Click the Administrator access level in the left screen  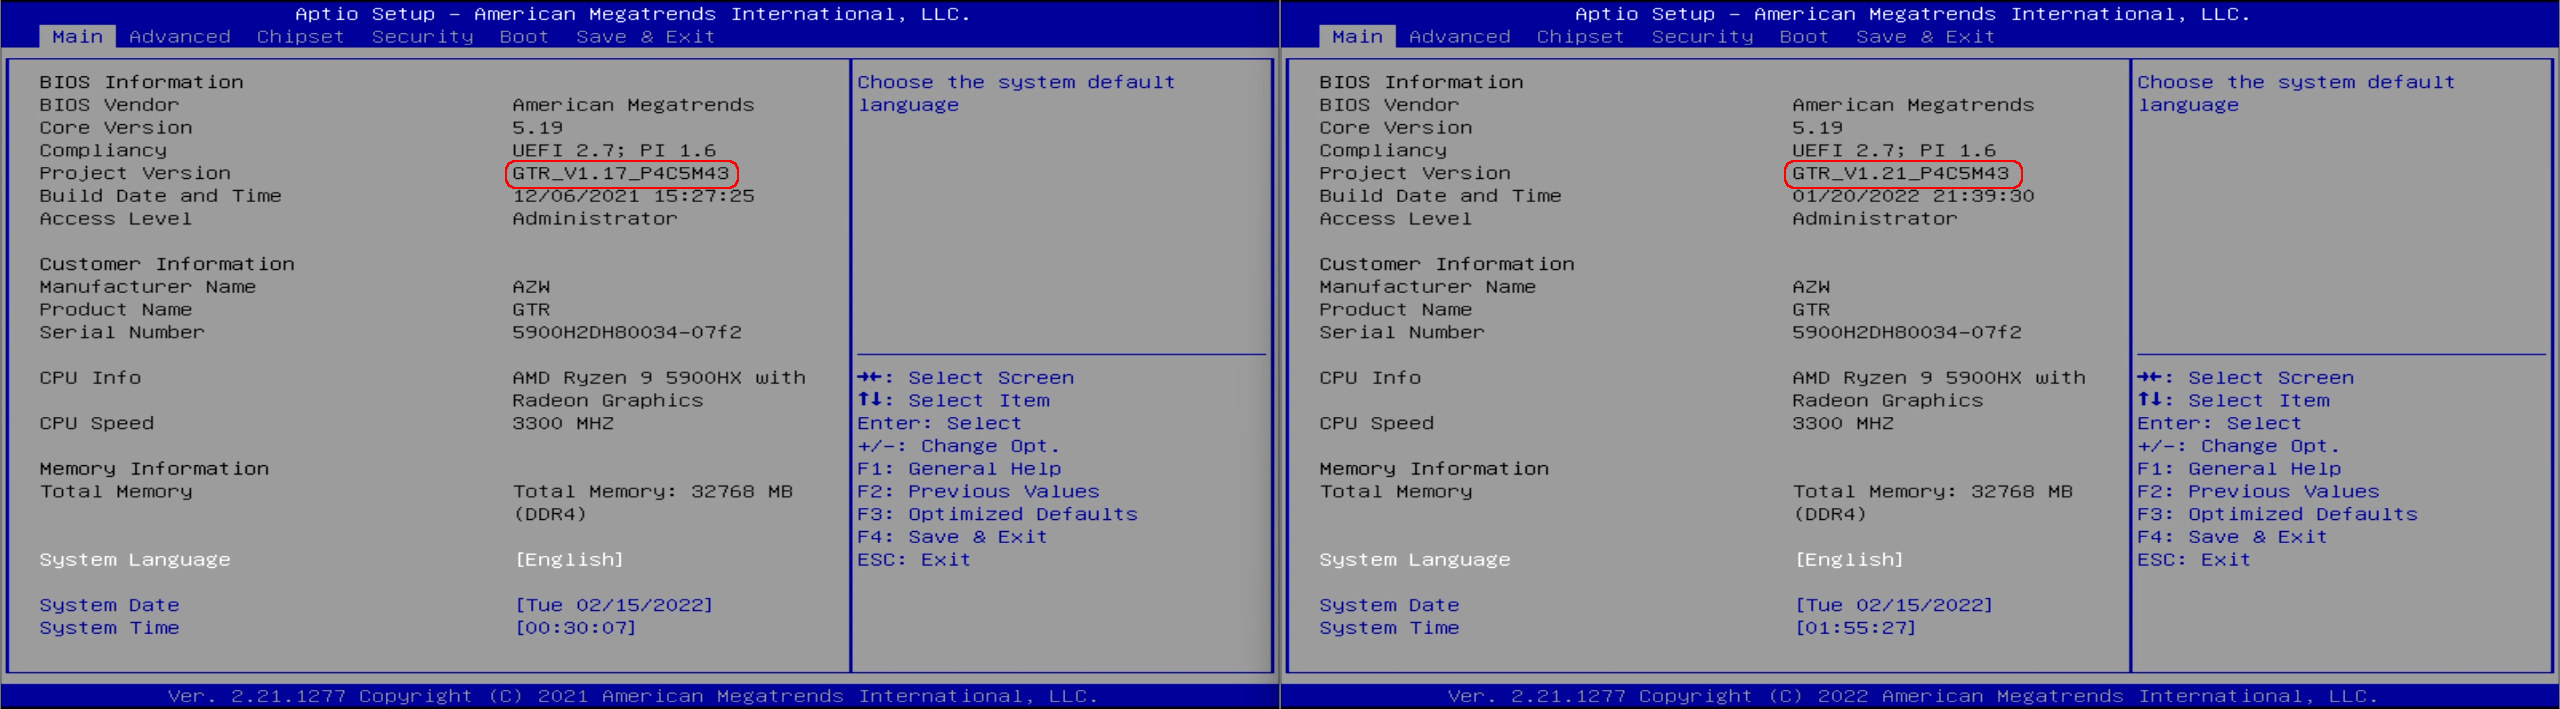595,220
